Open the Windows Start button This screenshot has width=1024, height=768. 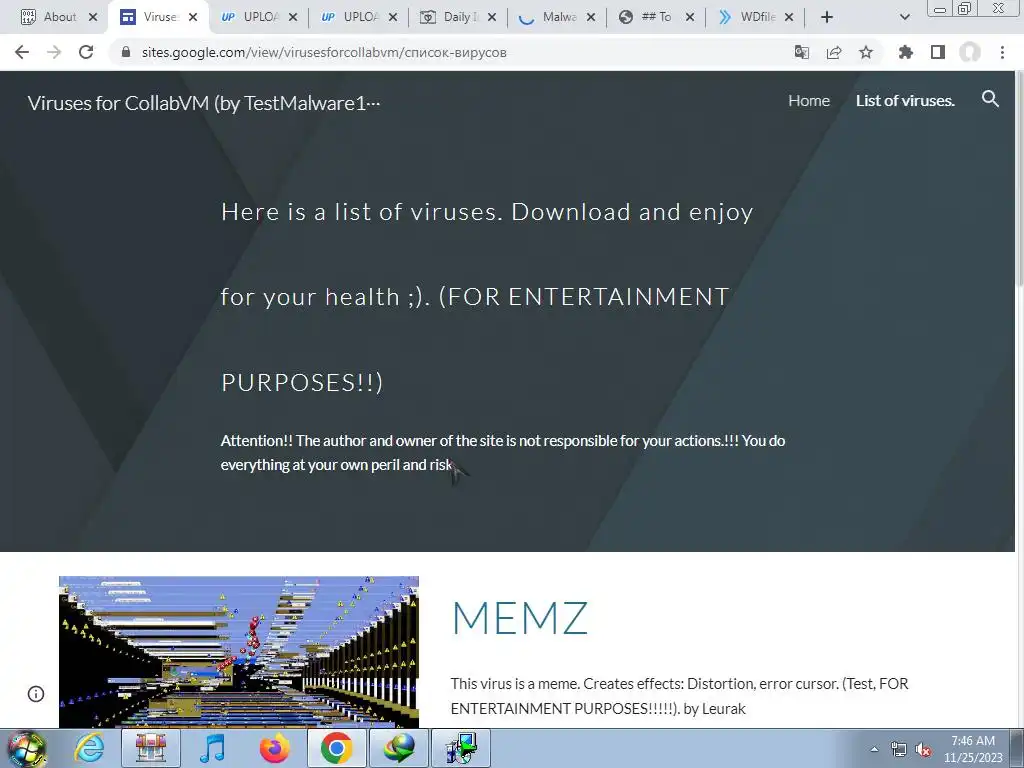[x=26, y=748]
